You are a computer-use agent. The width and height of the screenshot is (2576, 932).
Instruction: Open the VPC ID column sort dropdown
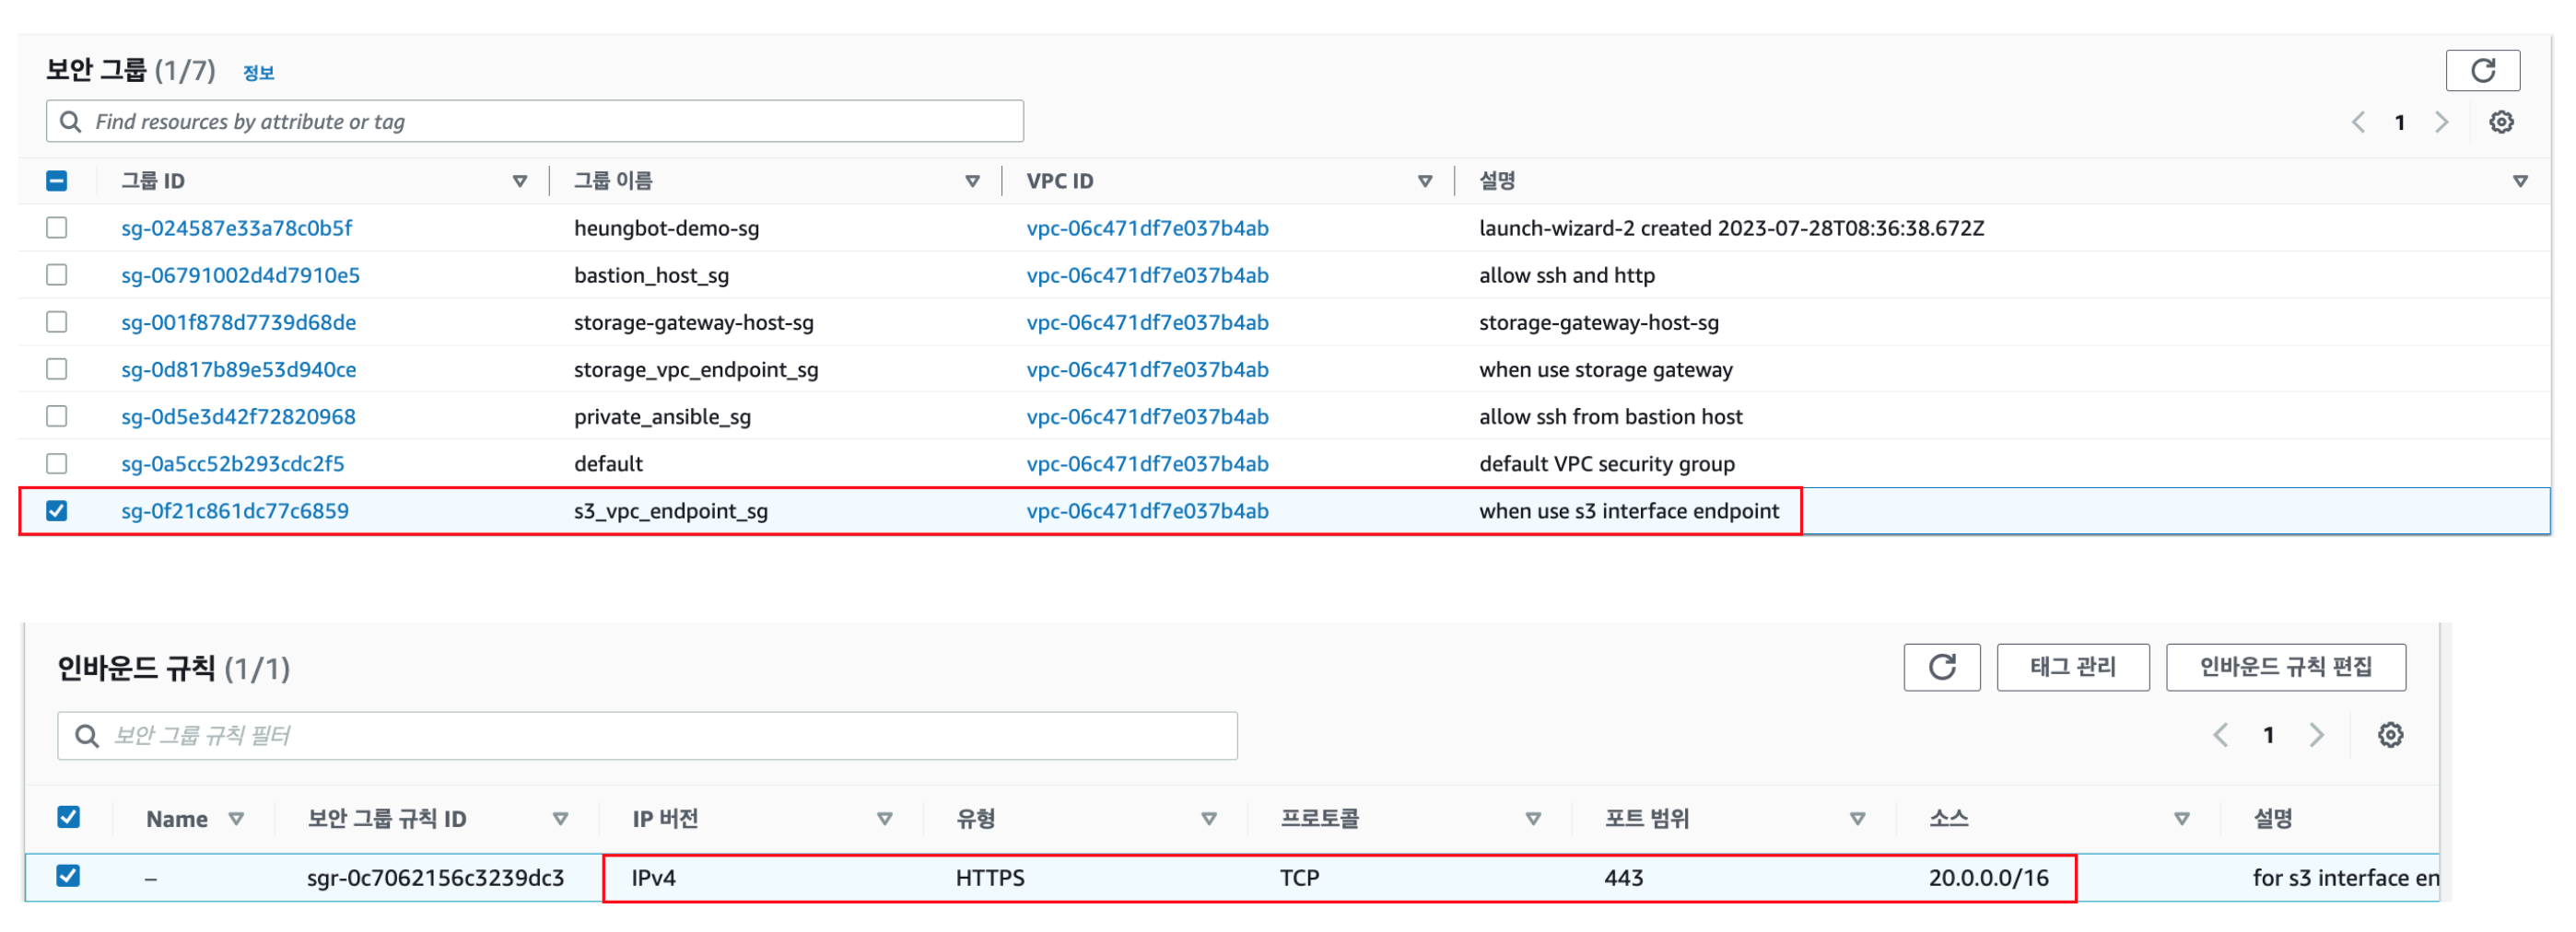[x=1424, y=181]
